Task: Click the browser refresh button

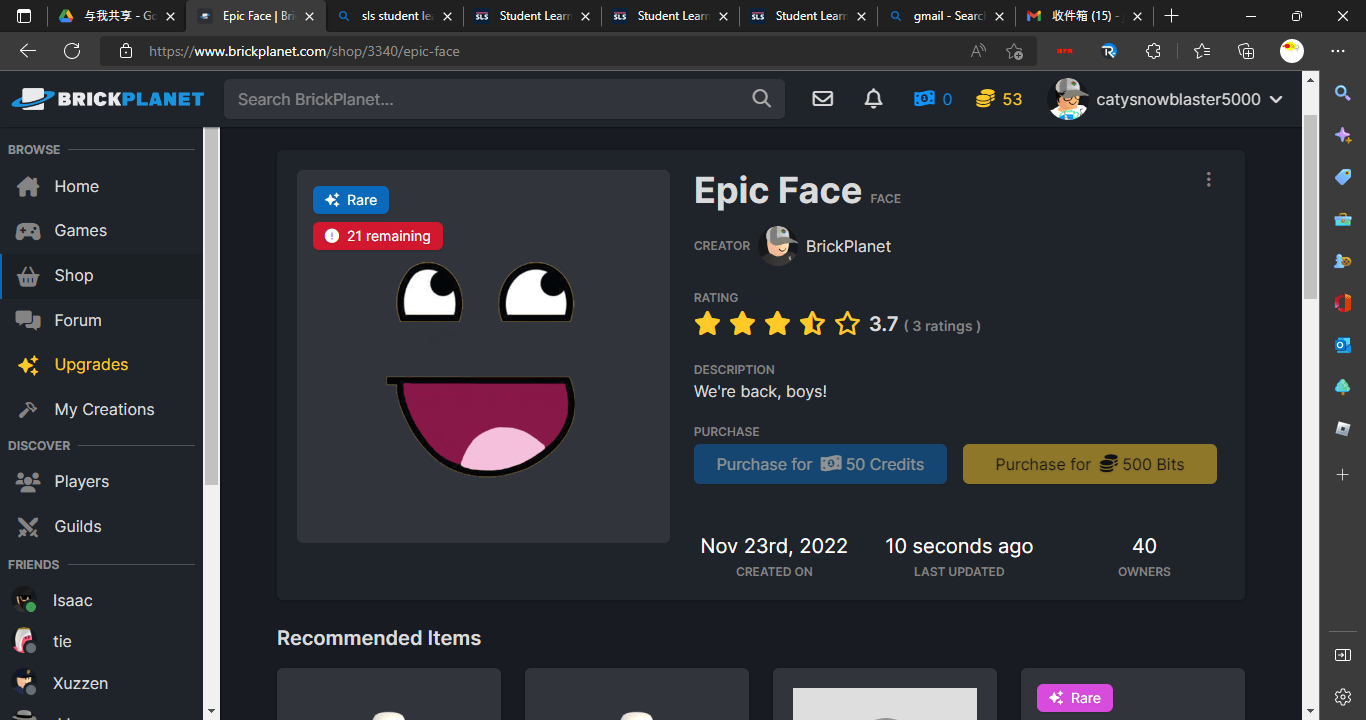Action: click(72, 51)
